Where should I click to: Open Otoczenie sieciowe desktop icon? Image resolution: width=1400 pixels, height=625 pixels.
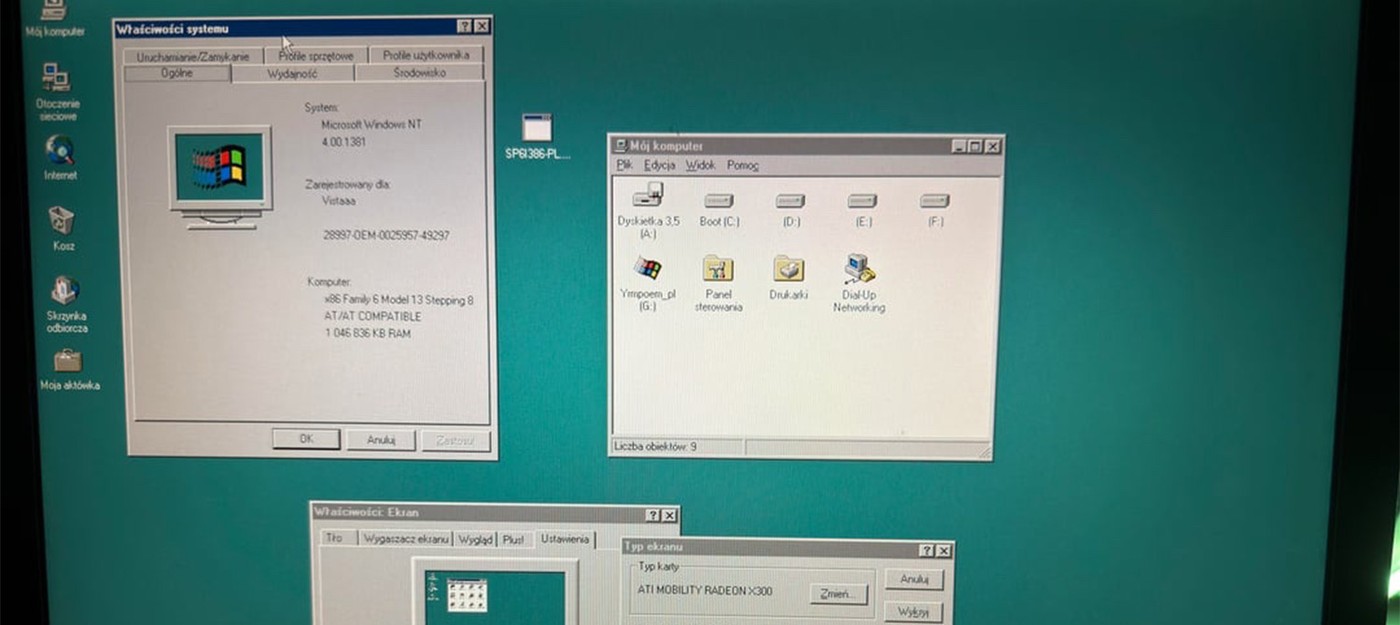tap(57, 91)
